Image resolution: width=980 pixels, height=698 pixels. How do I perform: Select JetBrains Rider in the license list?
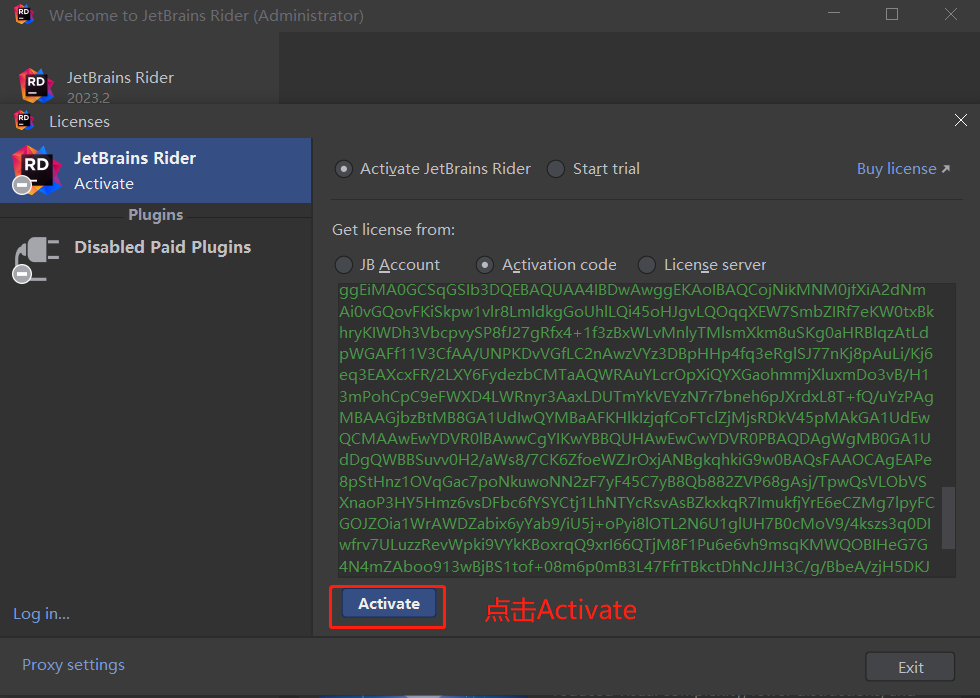(x=156, y=170)
